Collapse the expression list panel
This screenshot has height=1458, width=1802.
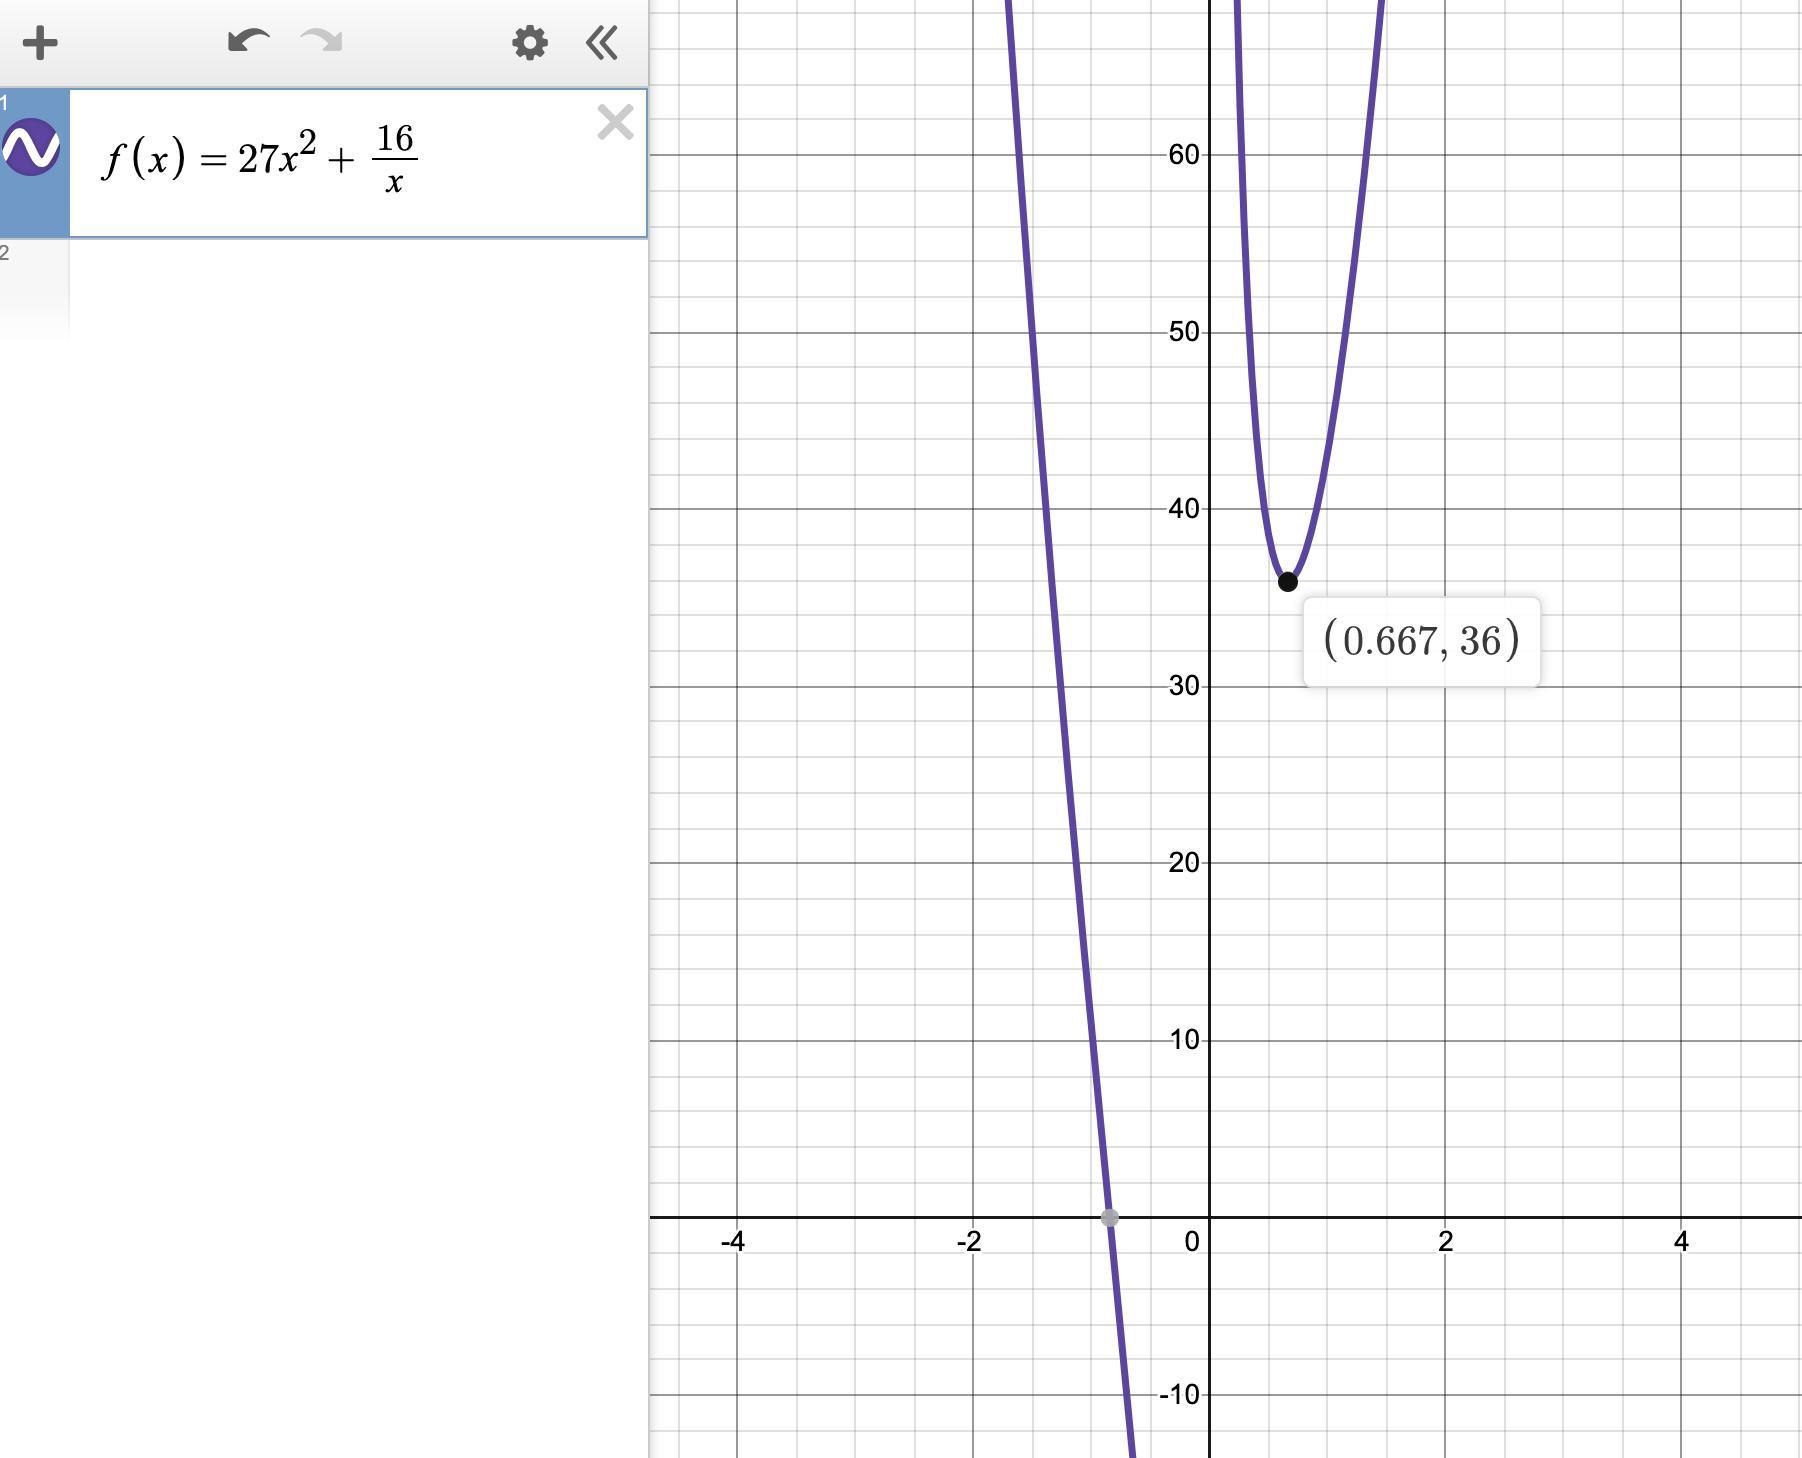tap(602, 43)
